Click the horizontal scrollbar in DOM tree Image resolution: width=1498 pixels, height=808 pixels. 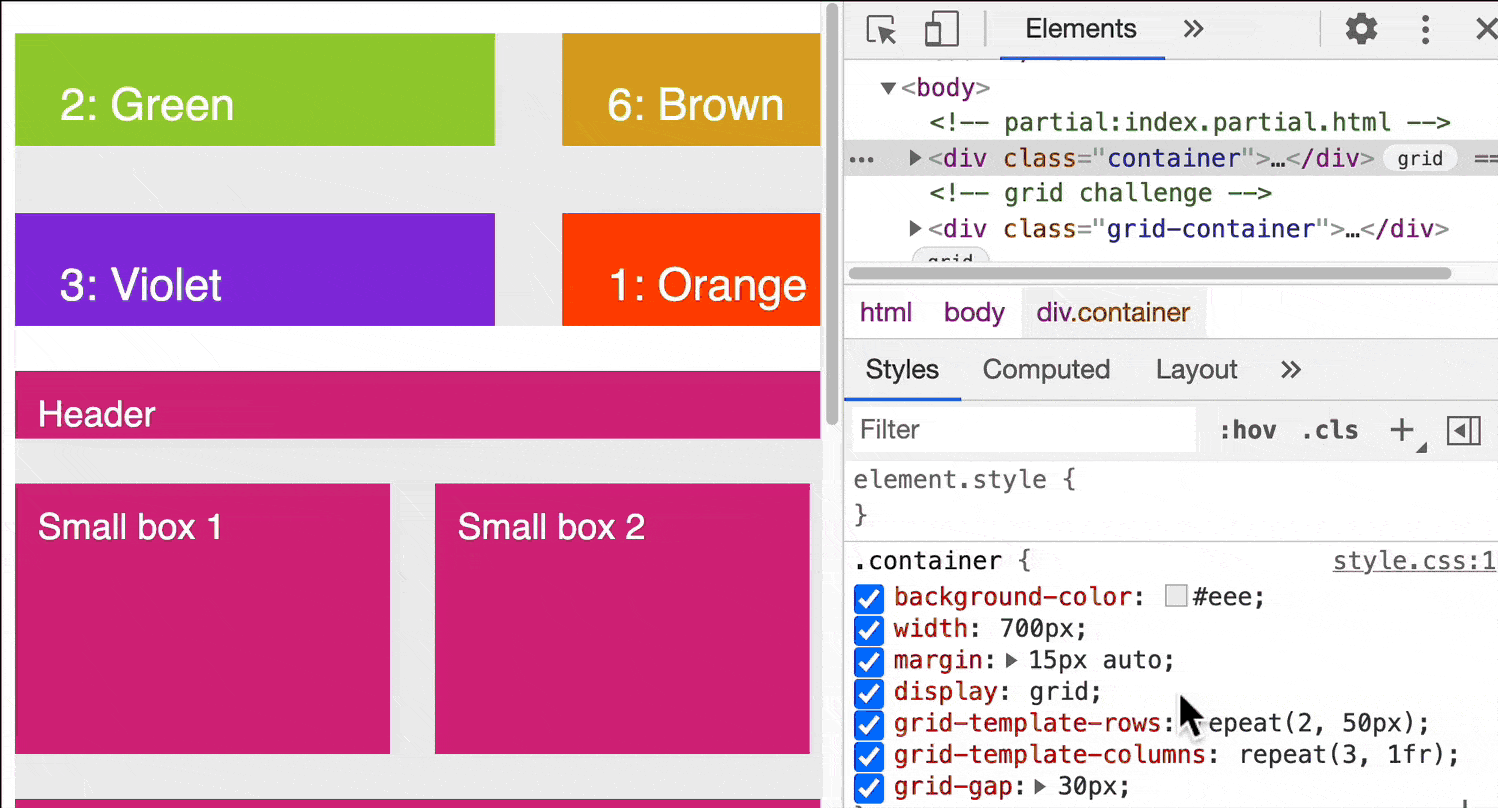point(1149,273)
